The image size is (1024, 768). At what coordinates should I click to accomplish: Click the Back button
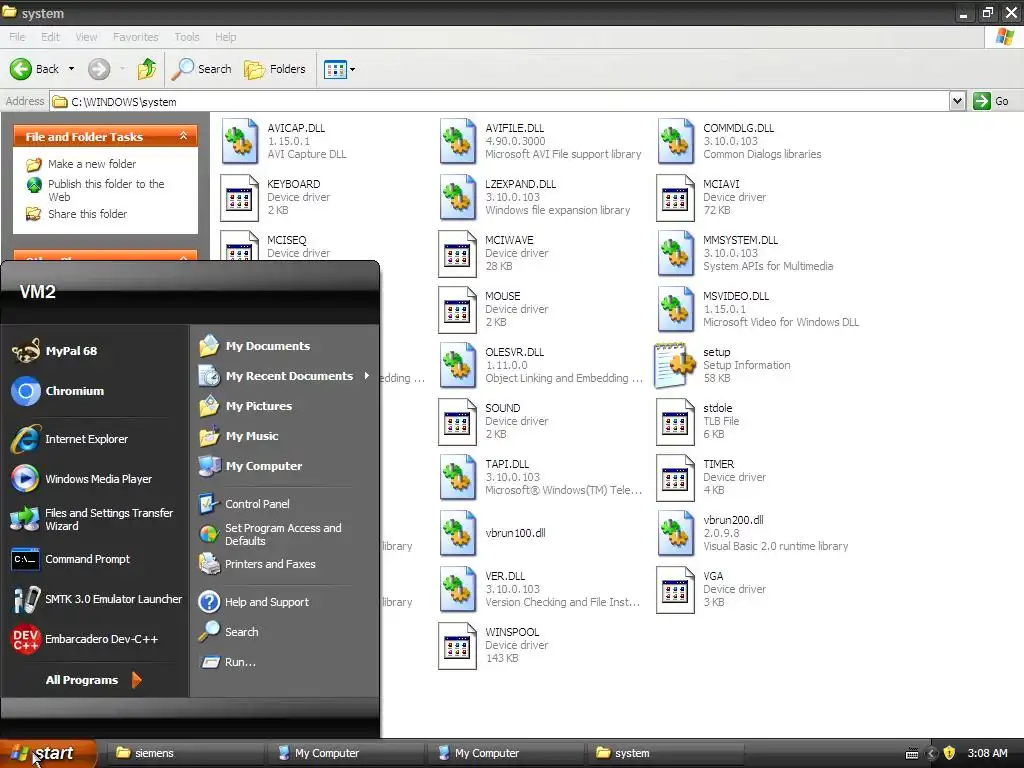click(x=35, y=69)
